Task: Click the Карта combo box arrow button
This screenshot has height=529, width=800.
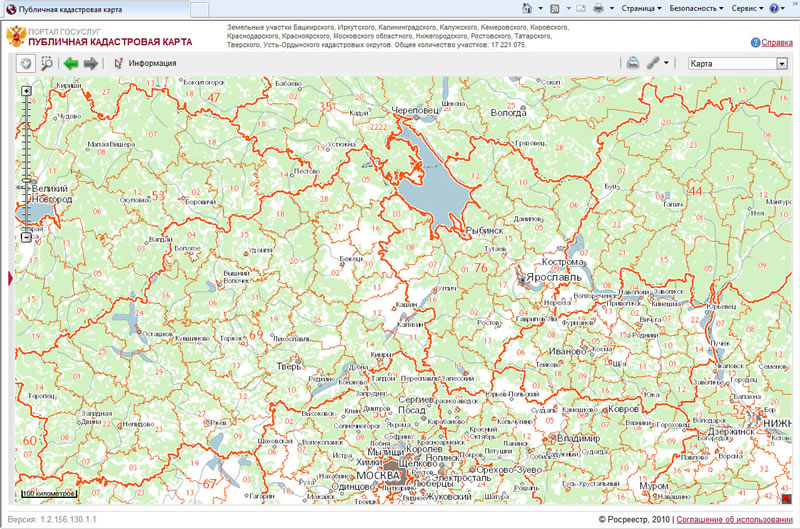Action: 782,63
